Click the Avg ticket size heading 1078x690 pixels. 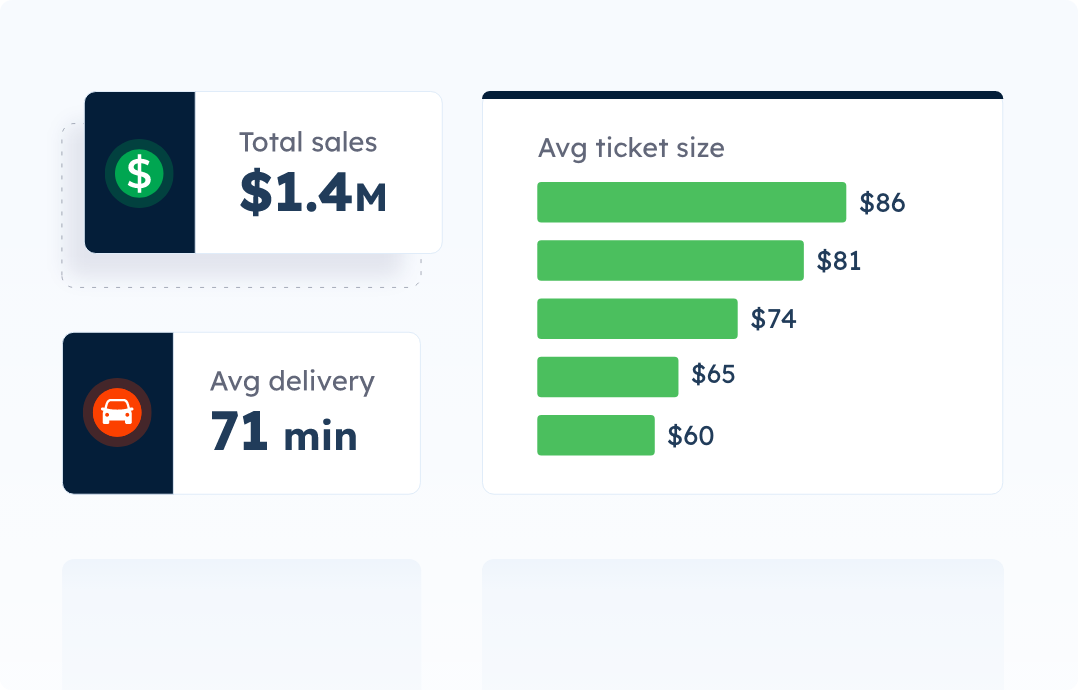[x=631, y=148]
